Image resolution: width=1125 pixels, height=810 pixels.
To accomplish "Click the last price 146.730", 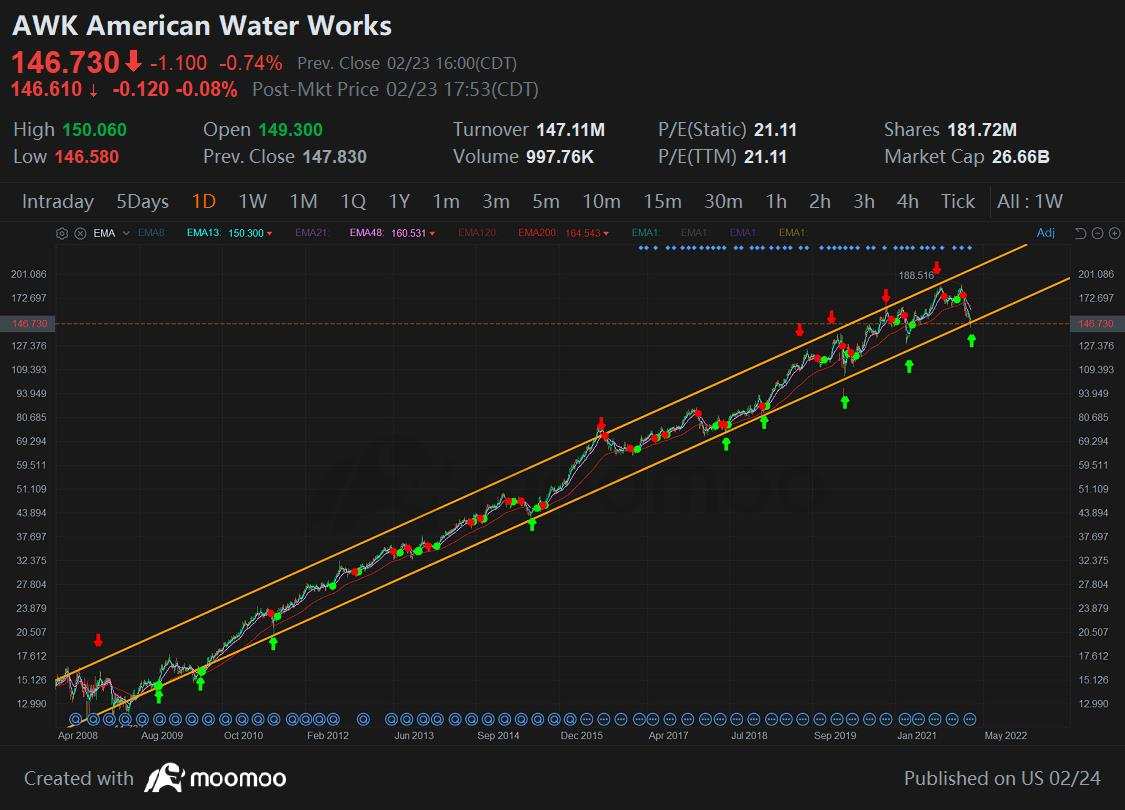I will 65,62.
